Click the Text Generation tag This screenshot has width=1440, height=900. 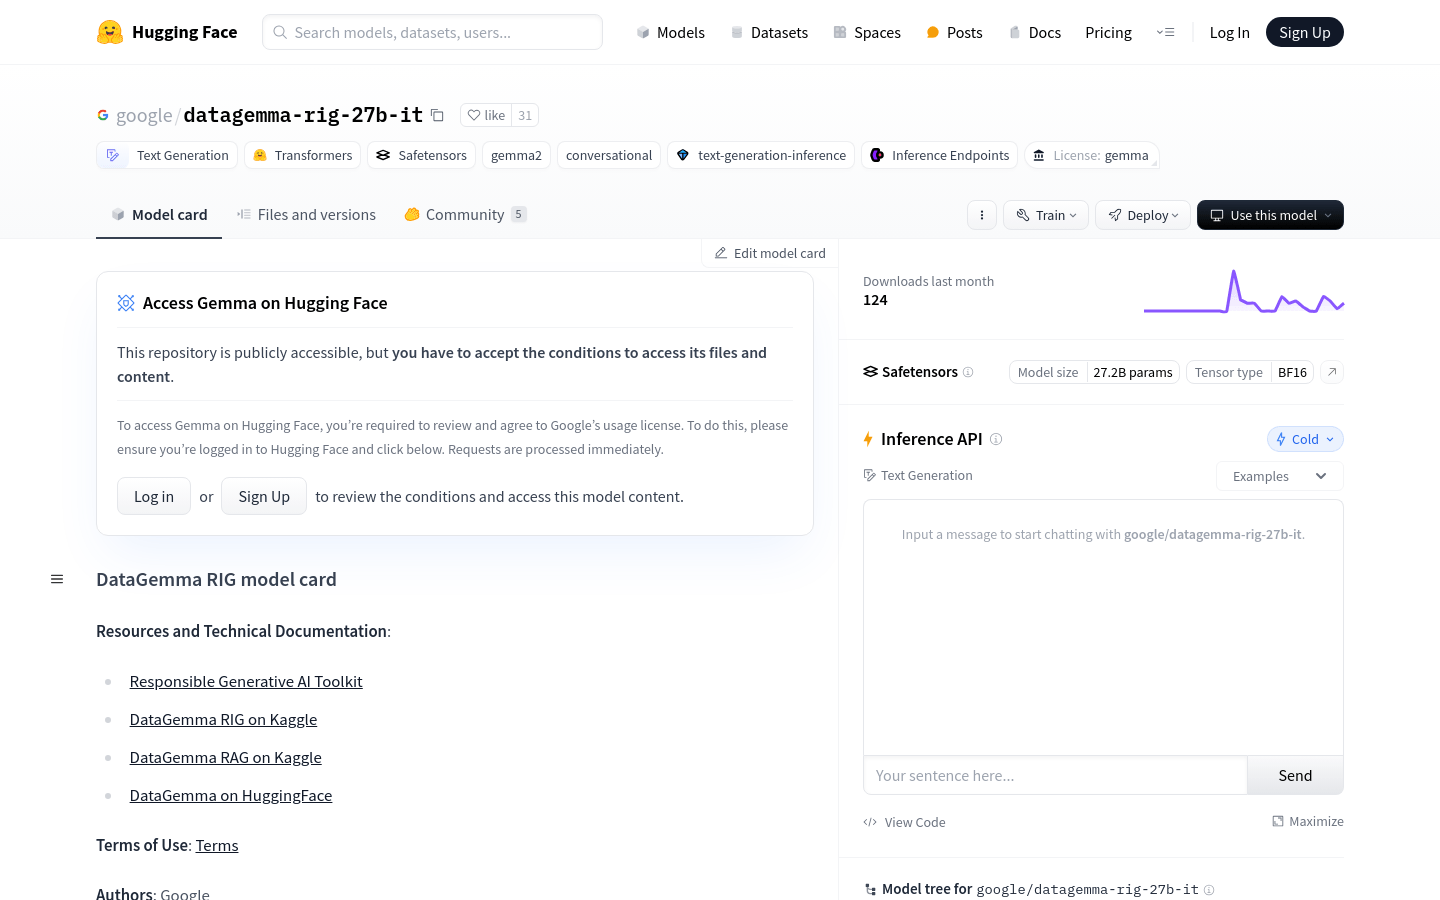[x=167, y=155]
